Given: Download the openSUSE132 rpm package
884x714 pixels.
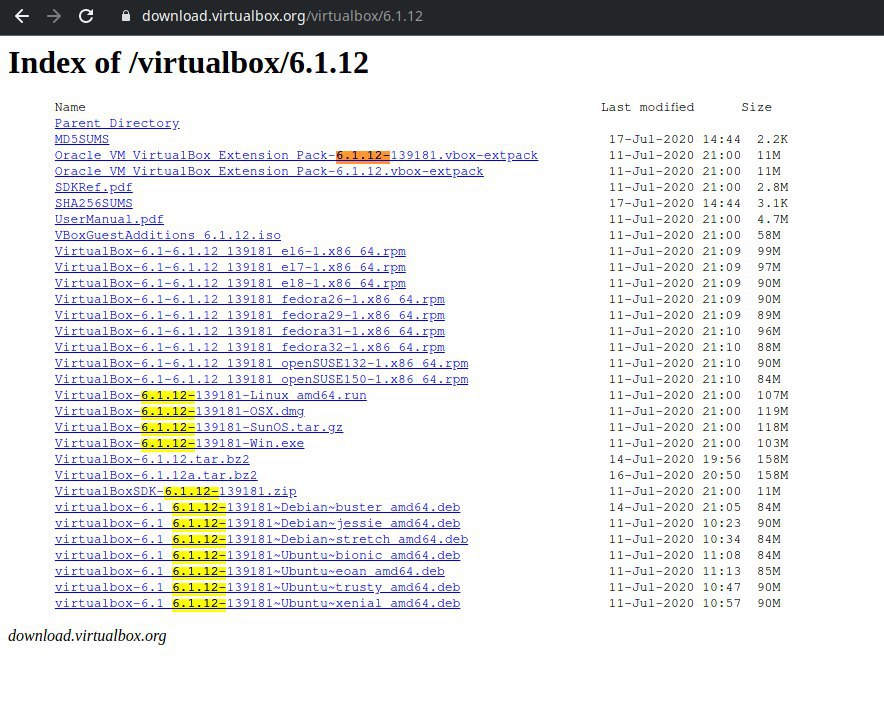Looking at the screenshot, I should [x=261, y=363].
